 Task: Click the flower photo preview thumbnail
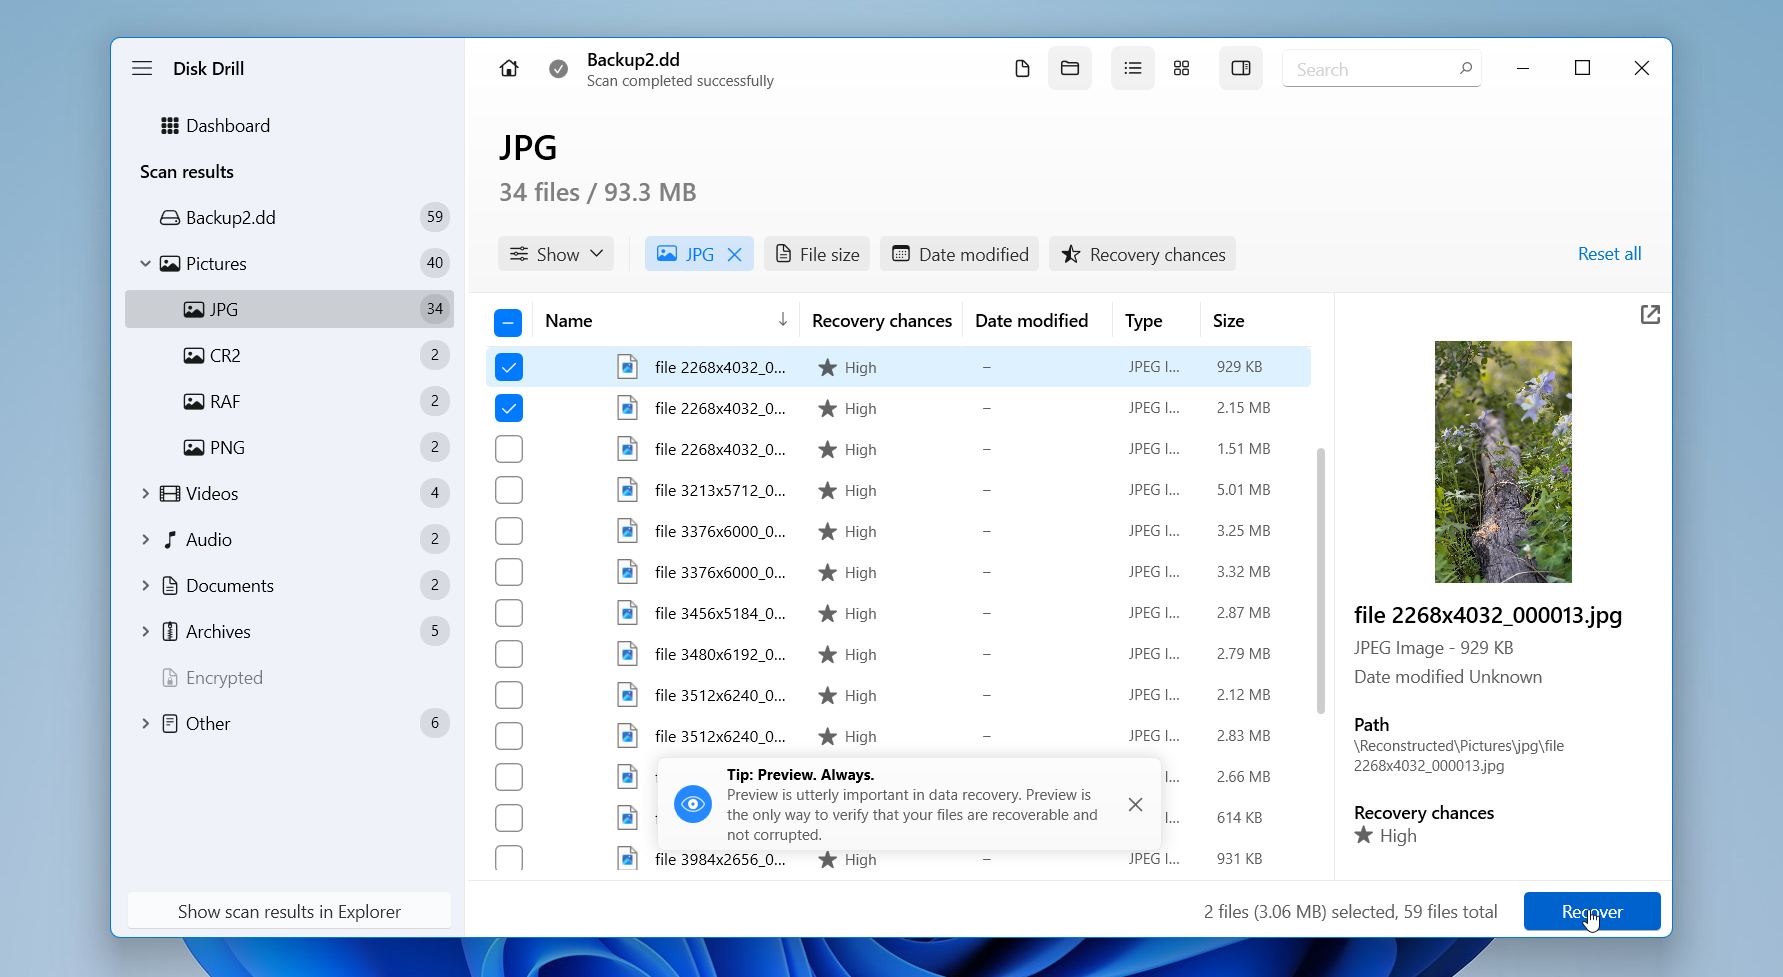(1503, 461)
